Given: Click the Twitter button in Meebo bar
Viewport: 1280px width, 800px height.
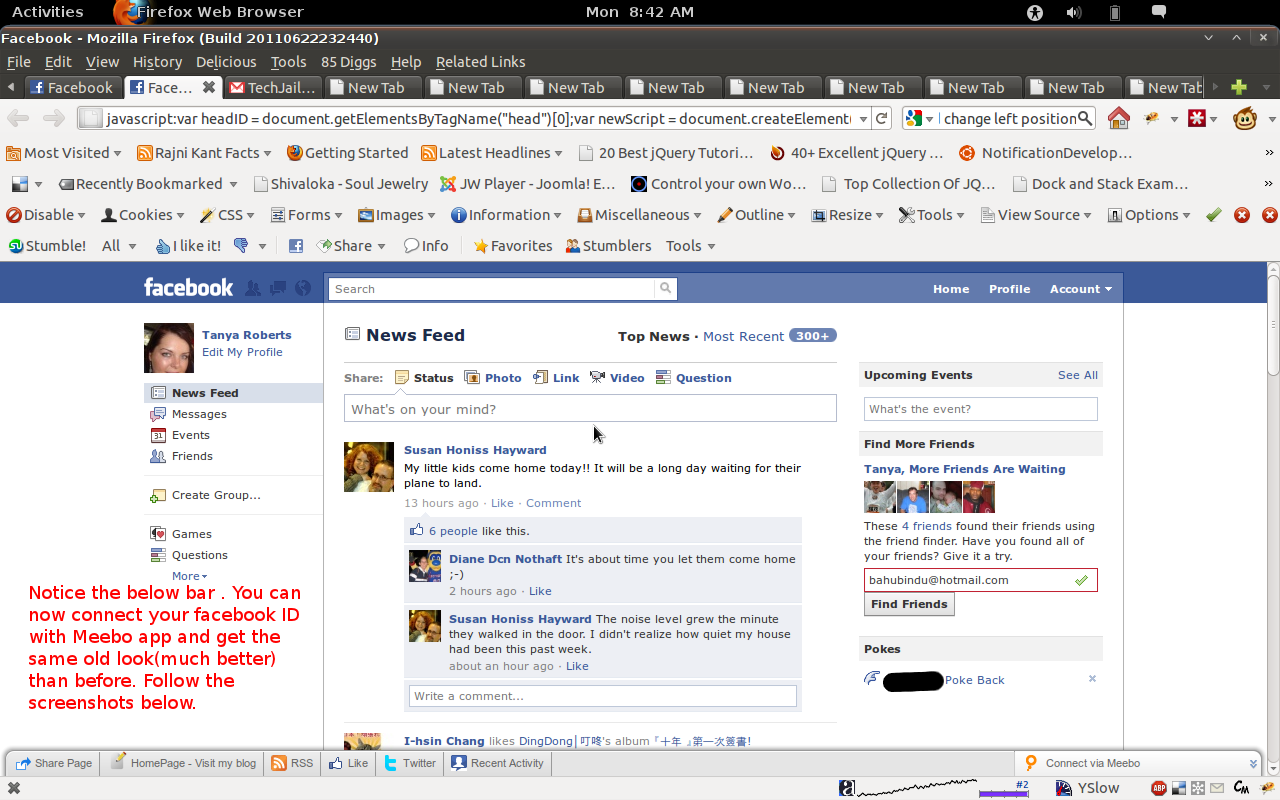Looking at the screenshot, I should click(410, 763).
